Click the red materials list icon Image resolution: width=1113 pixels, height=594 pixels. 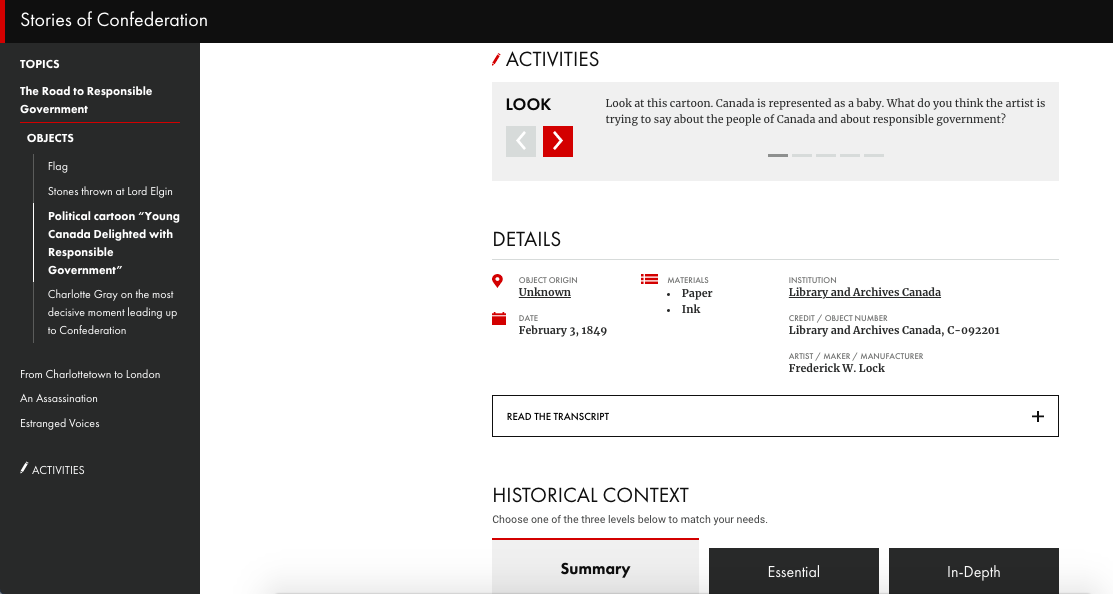pyautogui.click(x=649, y=280)
